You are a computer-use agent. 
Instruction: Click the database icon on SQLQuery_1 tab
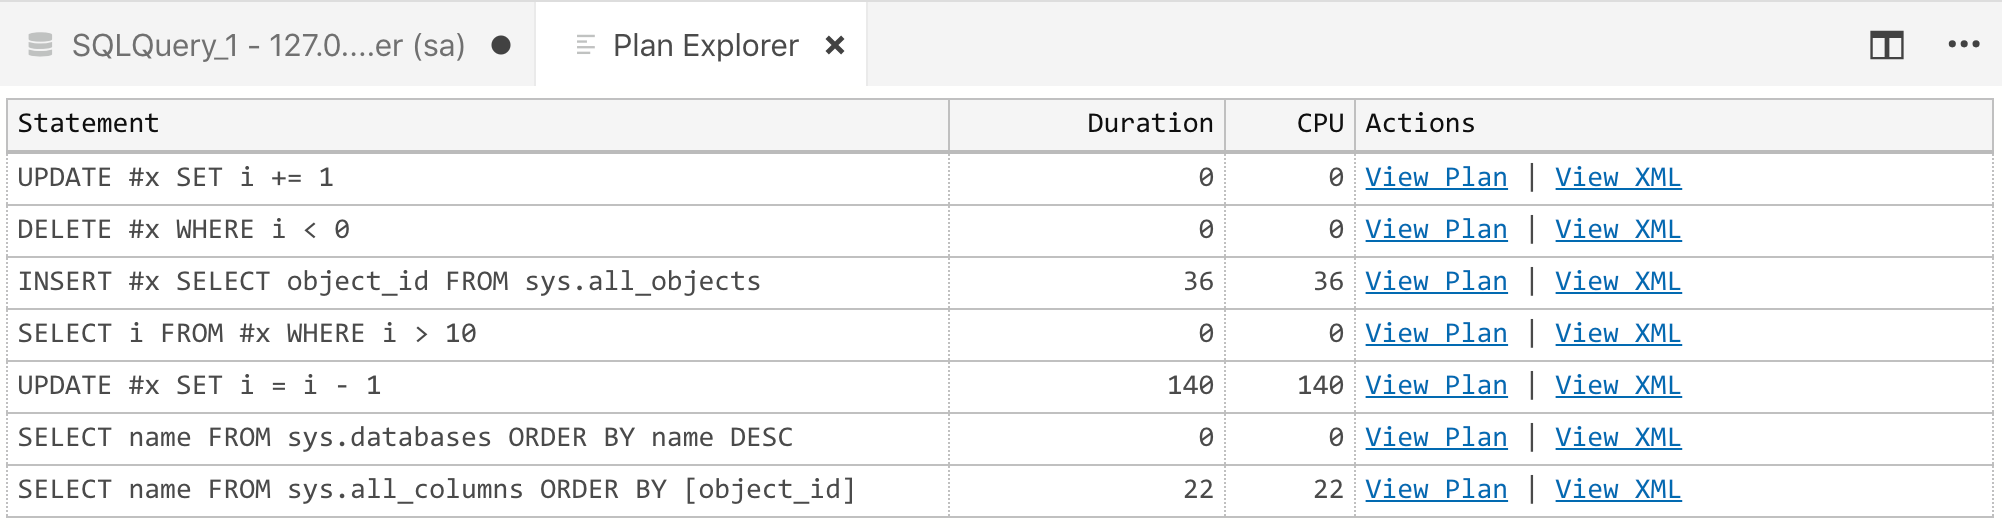[40, 45]
